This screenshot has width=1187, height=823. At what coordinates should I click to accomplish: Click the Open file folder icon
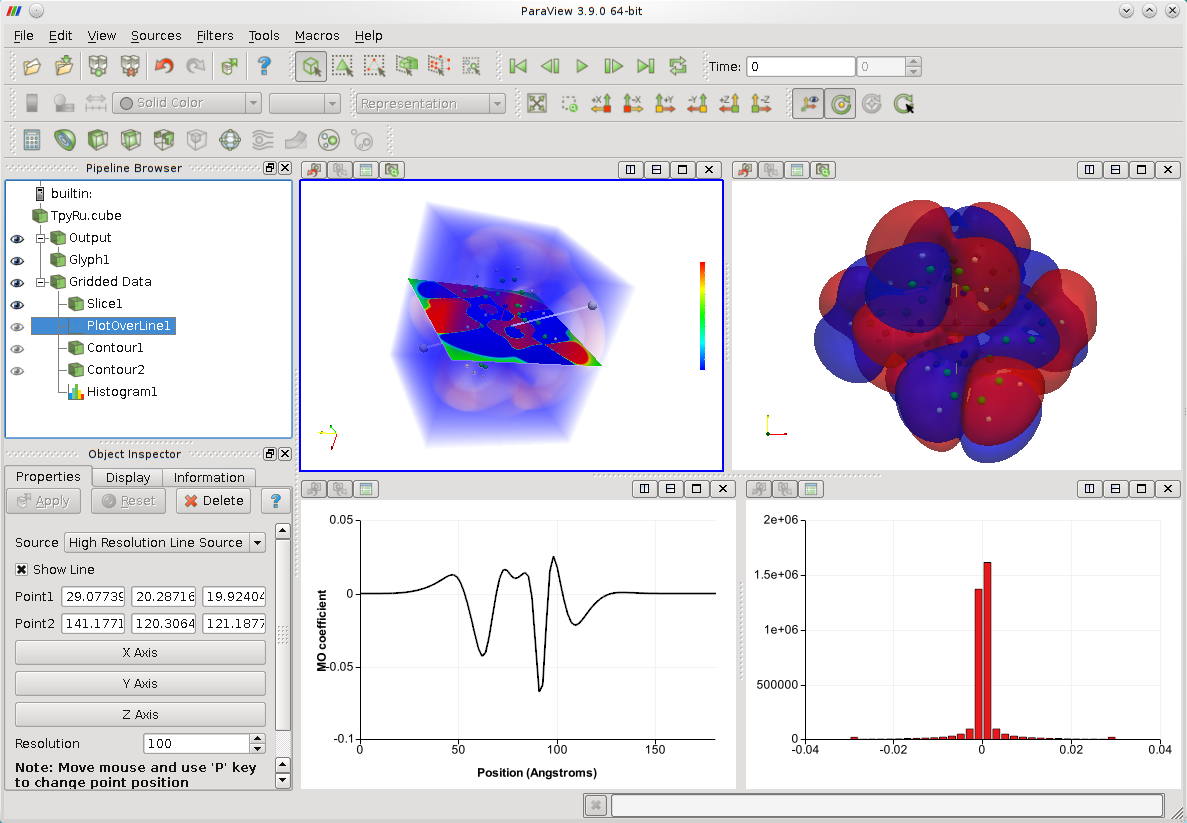(x=32, y=66)
